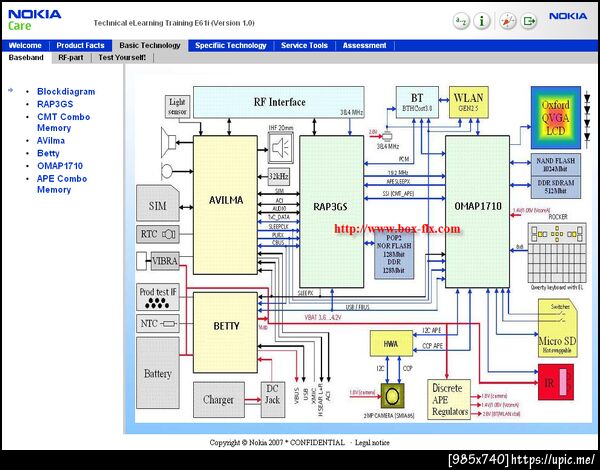Go to the Service Tools tab
Screen dimensions: 600x470
304,46
